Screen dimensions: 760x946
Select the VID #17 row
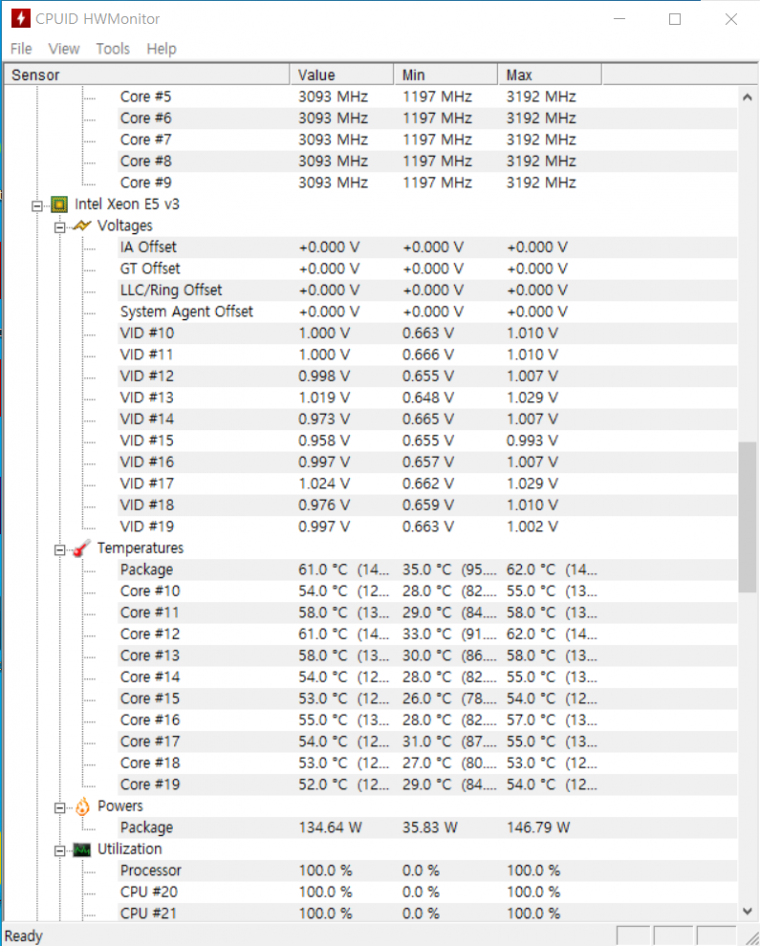click(x=427, y=484)
